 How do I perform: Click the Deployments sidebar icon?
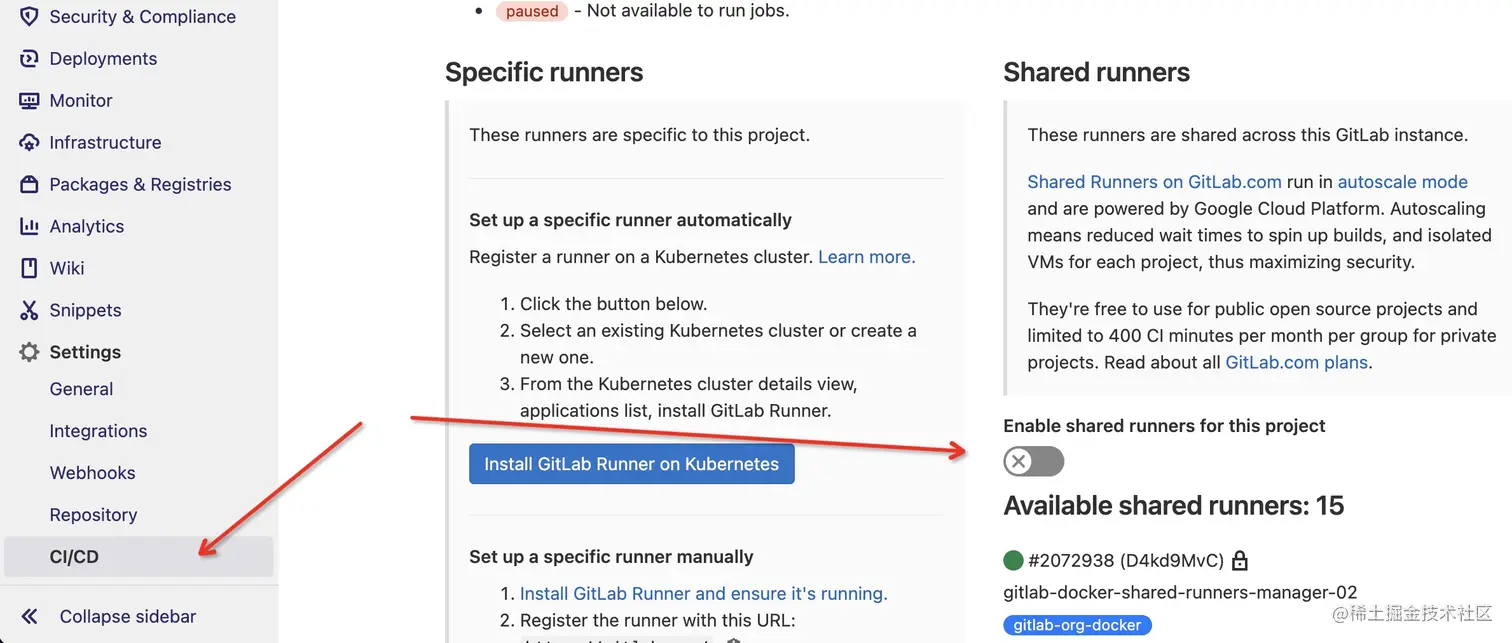[x=29, y=59]
